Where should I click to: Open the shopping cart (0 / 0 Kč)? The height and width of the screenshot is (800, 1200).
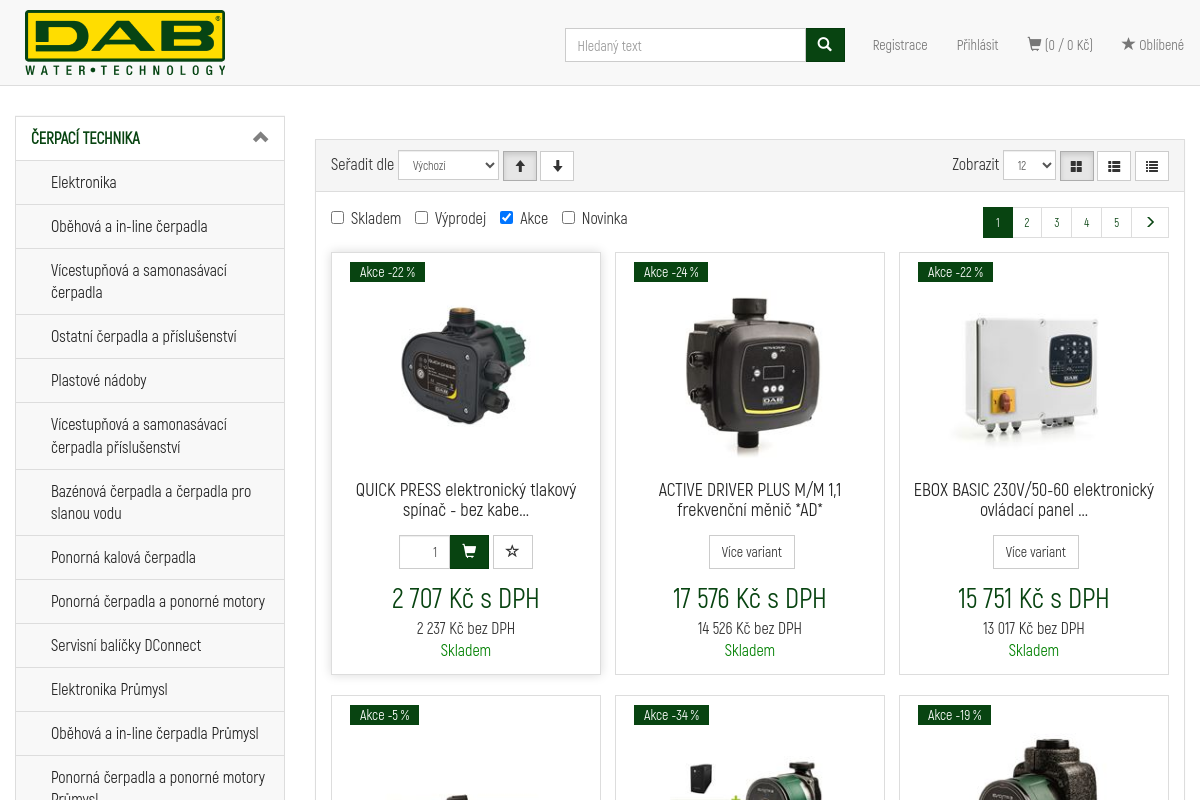point(1060,45)
